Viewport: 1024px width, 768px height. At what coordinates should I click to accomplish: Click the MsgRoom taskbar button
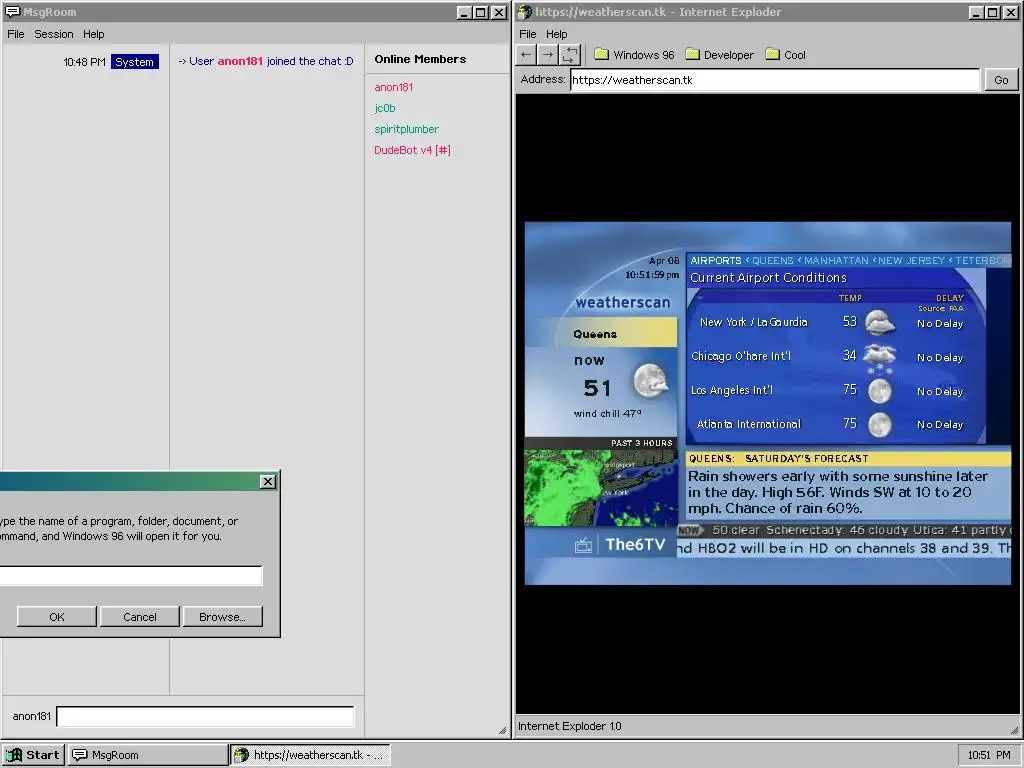(x=148, y=755)
